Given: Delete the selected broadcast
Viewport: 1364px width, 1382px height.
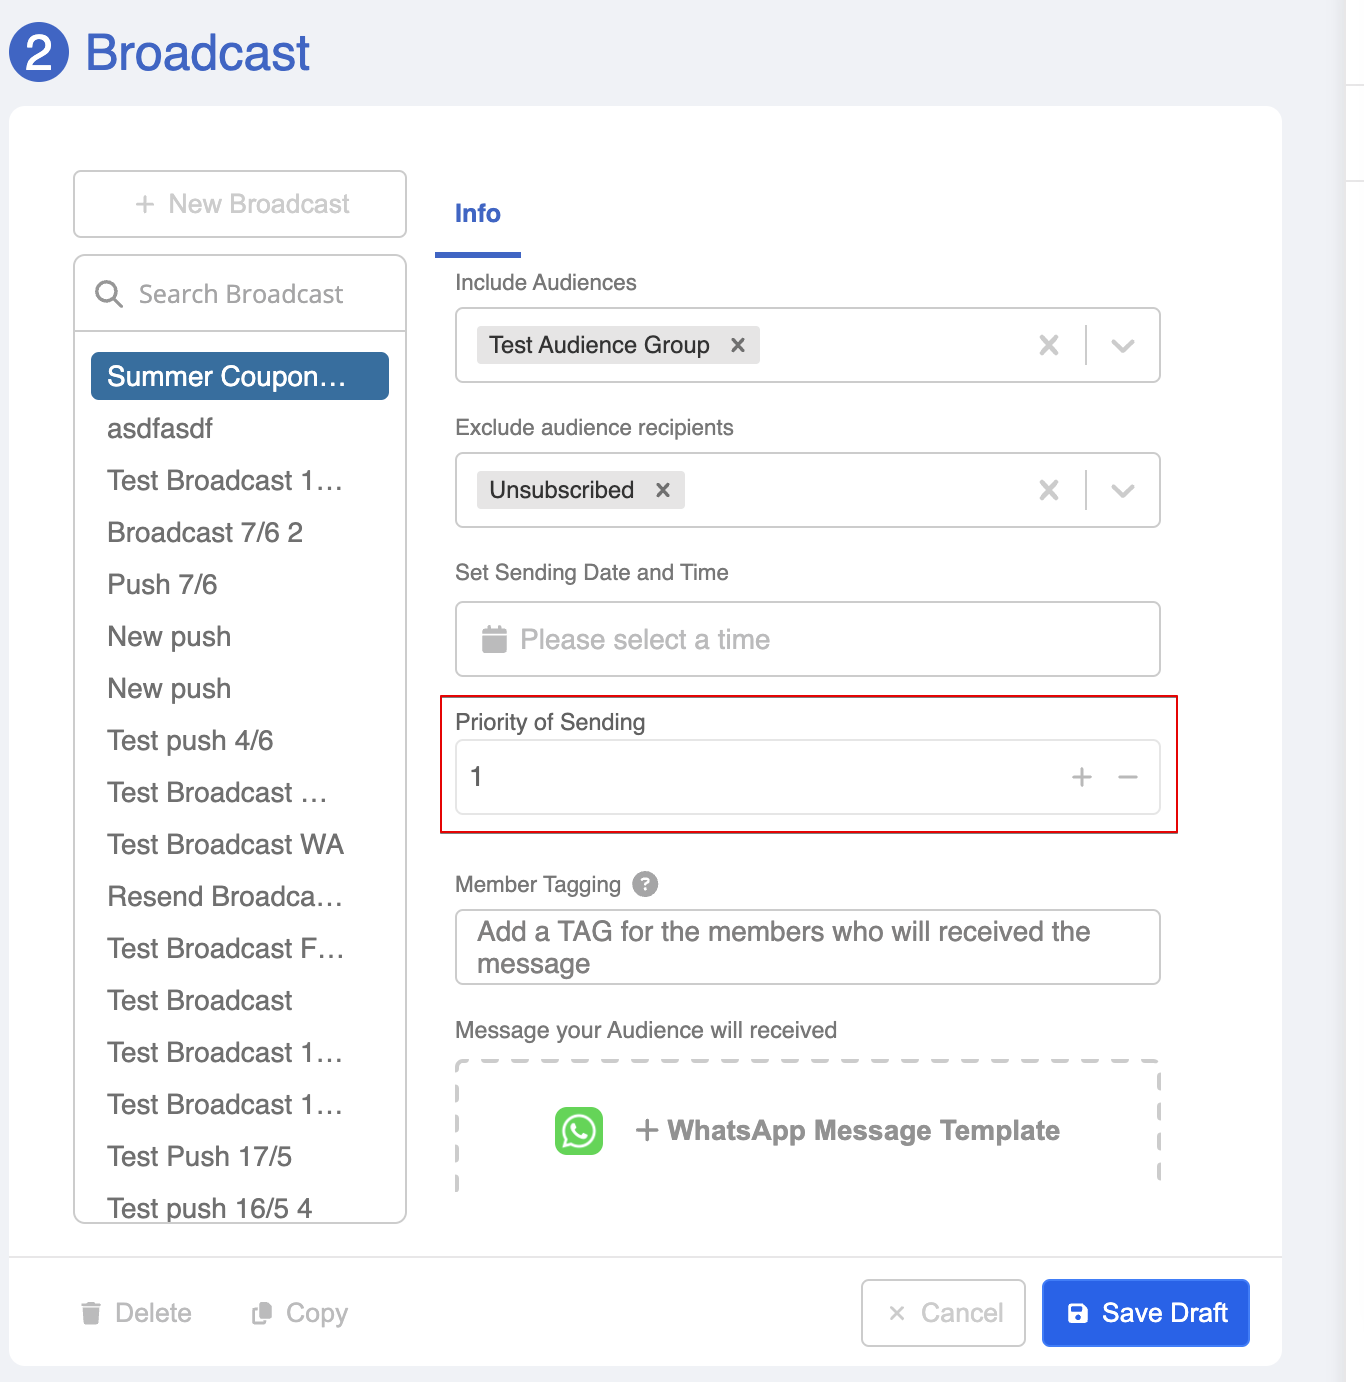Looking at the screenshot, I should (x=136, y=1313).
